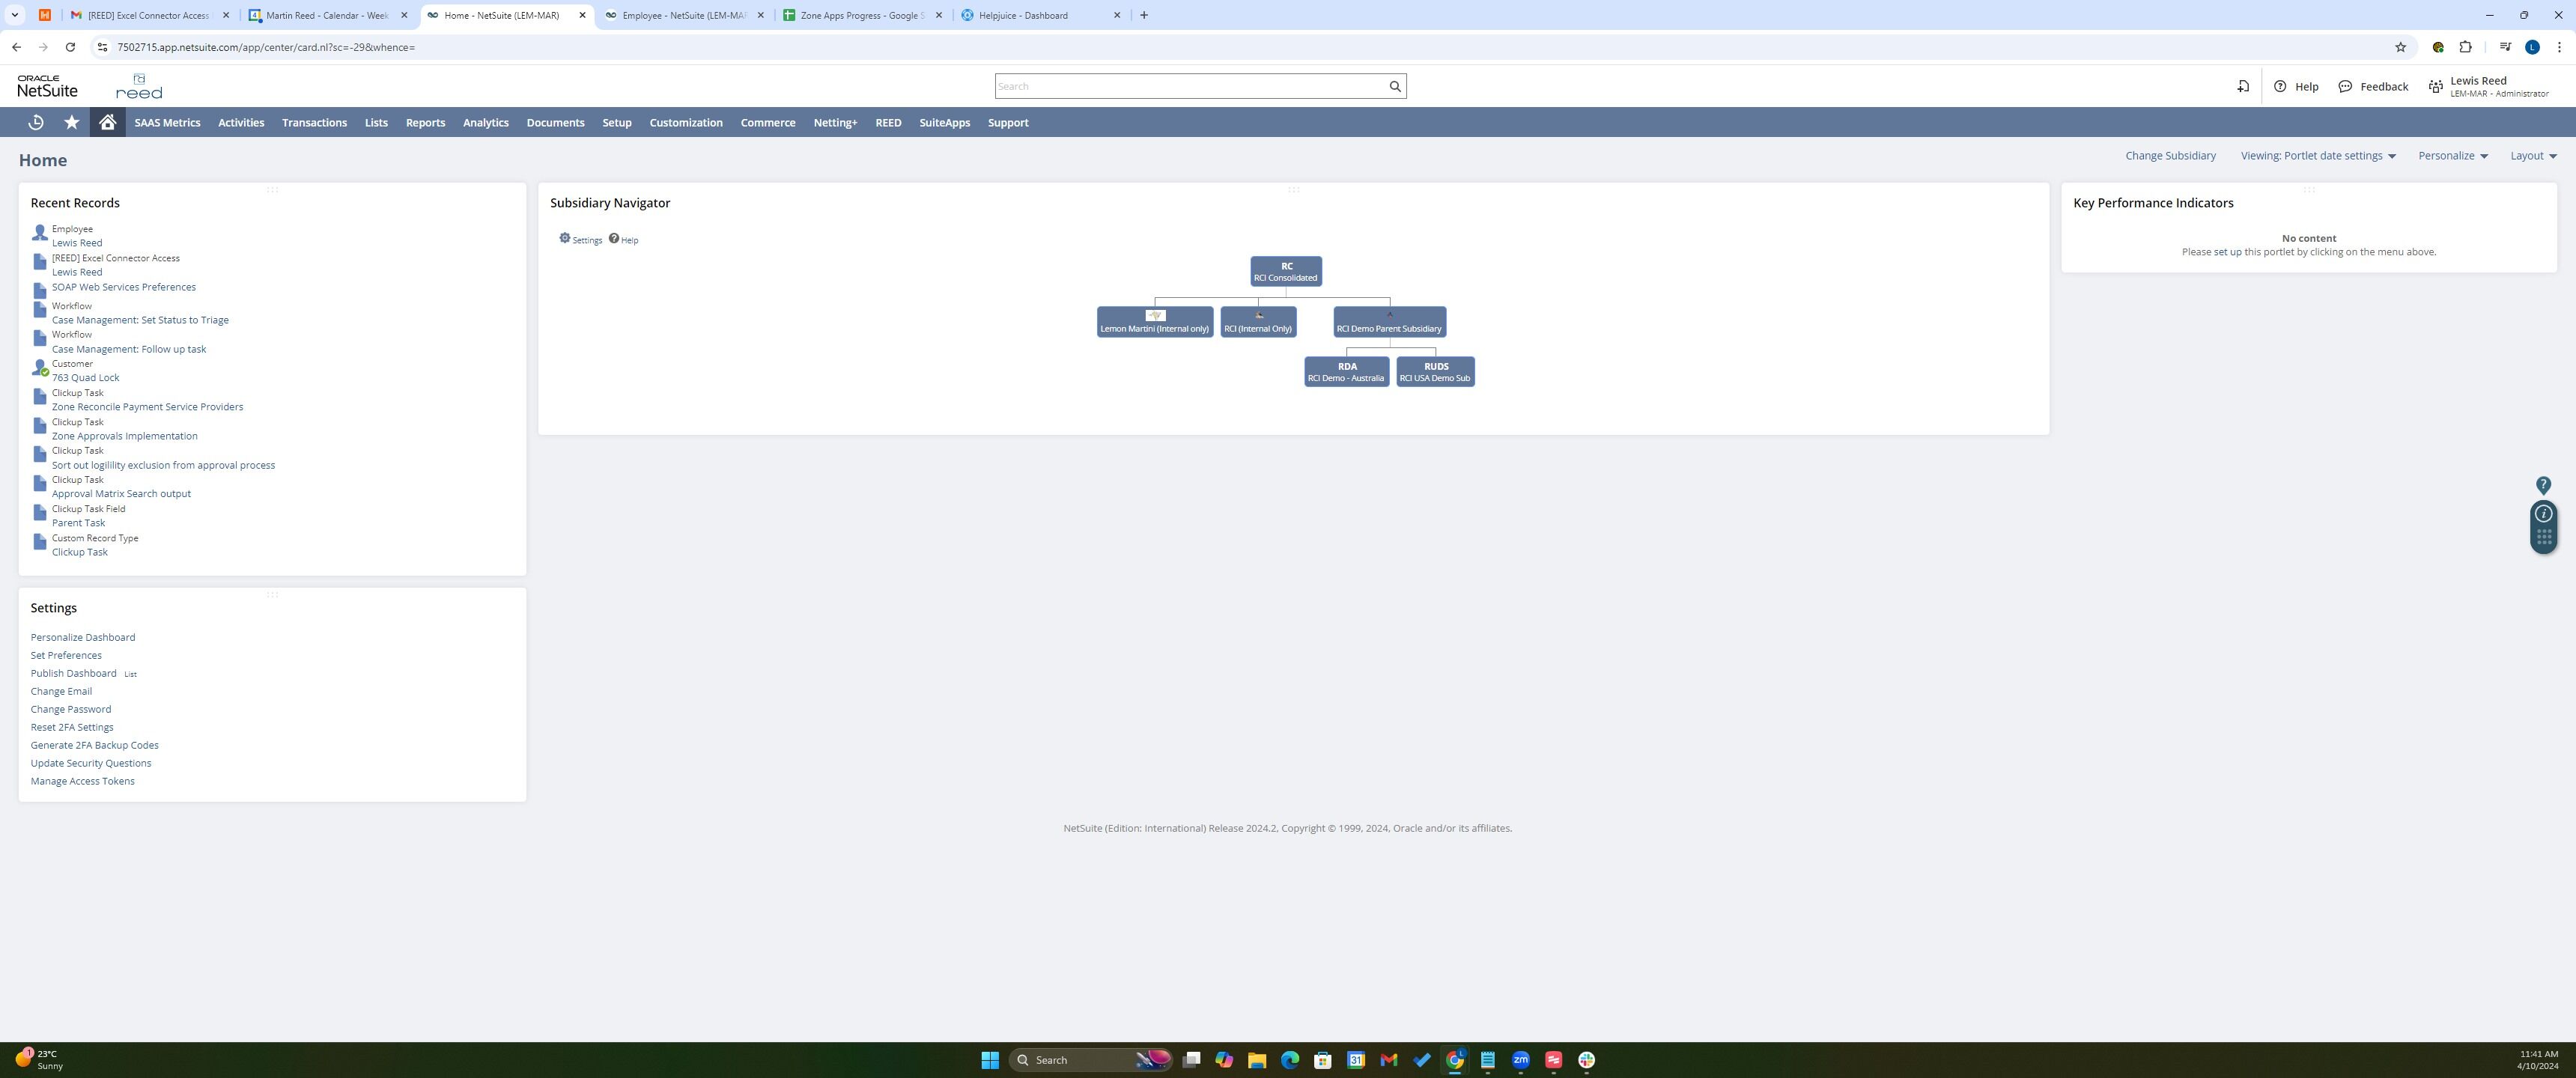Click the Shortcuts star icon
Screen dimensions: 2576x1078
click(72, 122)
